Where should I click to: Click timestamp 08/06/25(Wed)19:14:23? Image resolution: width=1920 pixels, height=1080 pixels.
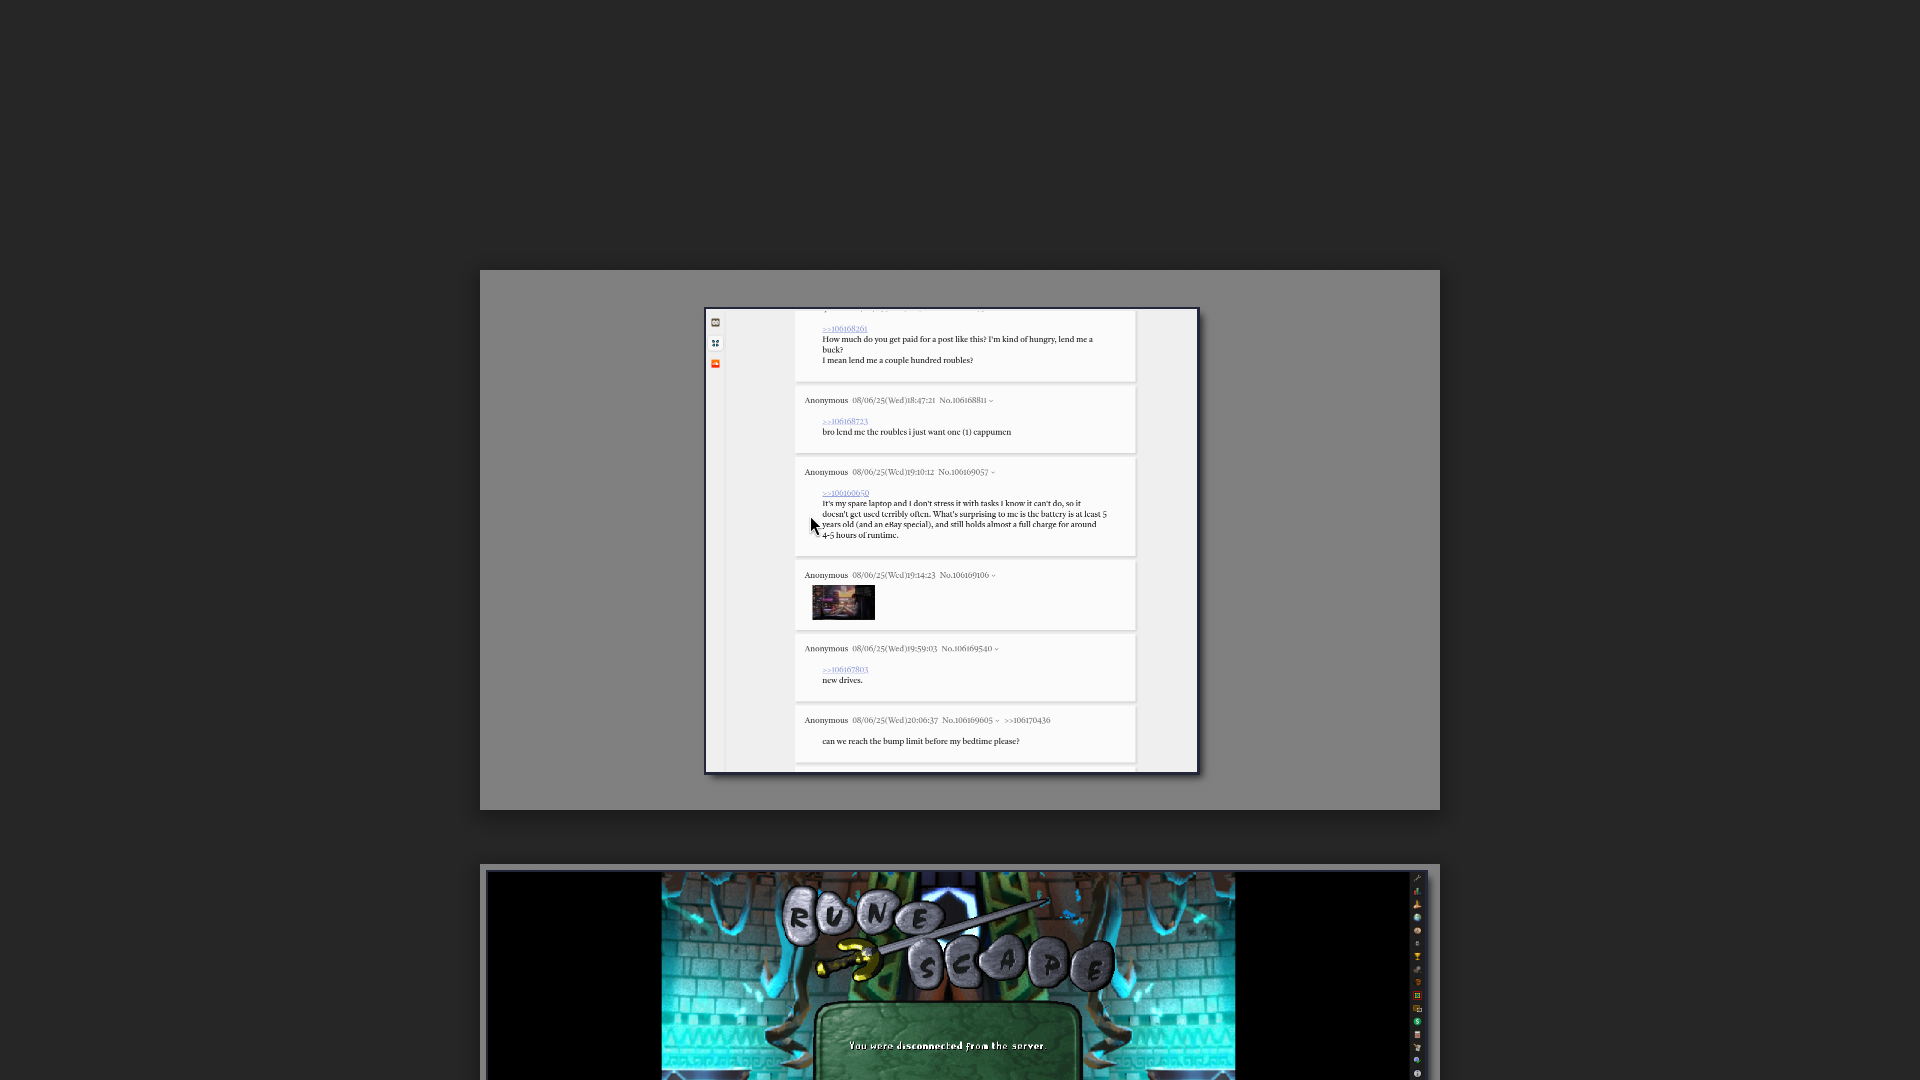(x=894, y=575)
